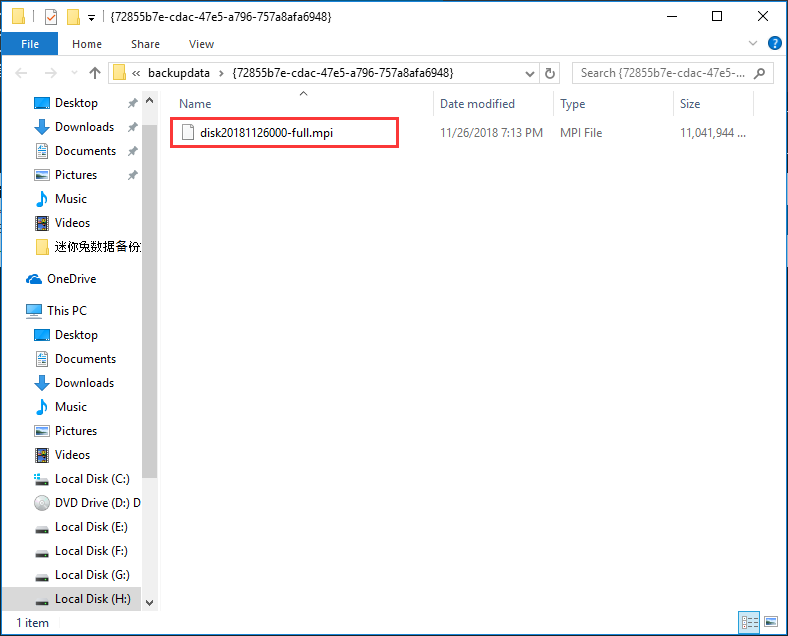Screen dimensions: 788x636
Task: Refresh the current folder
Action: pos(550,73)
